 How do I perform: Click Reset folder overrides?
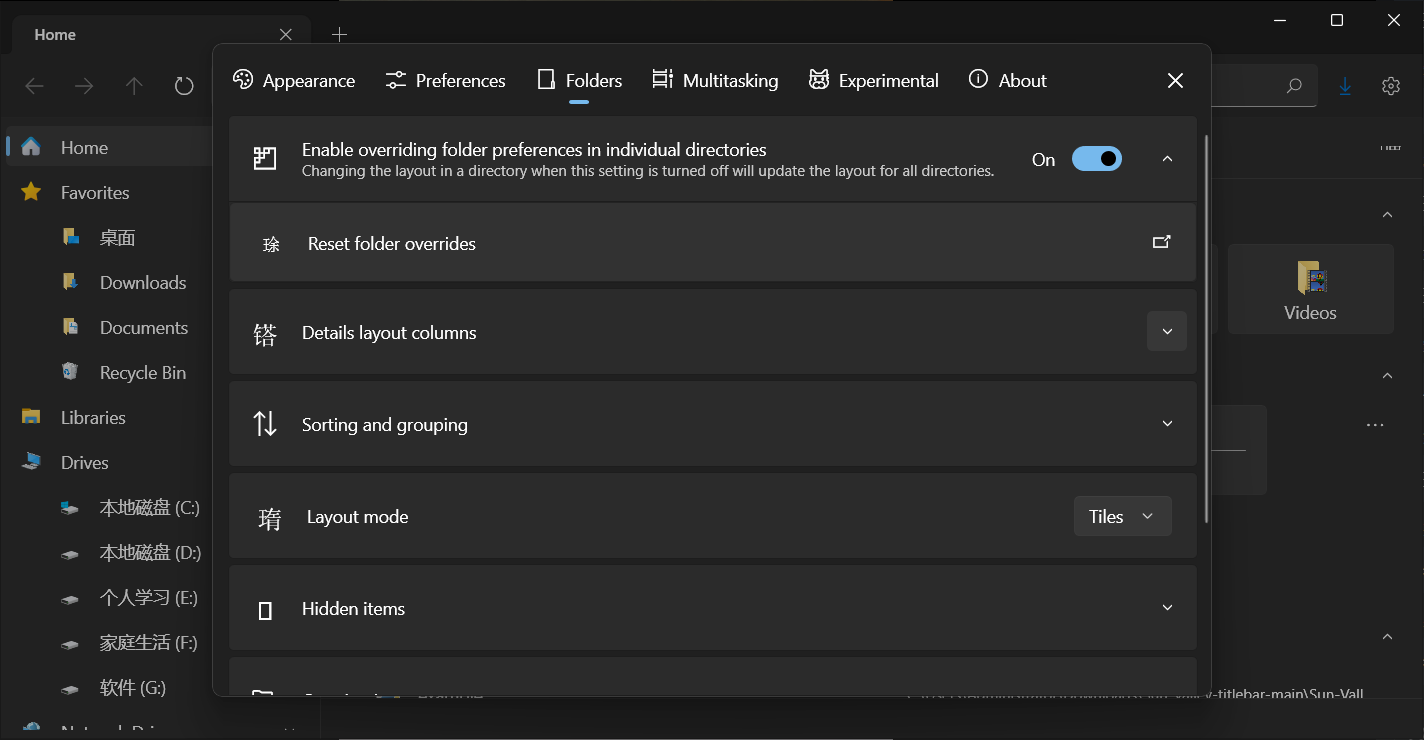tap(392, 243)
